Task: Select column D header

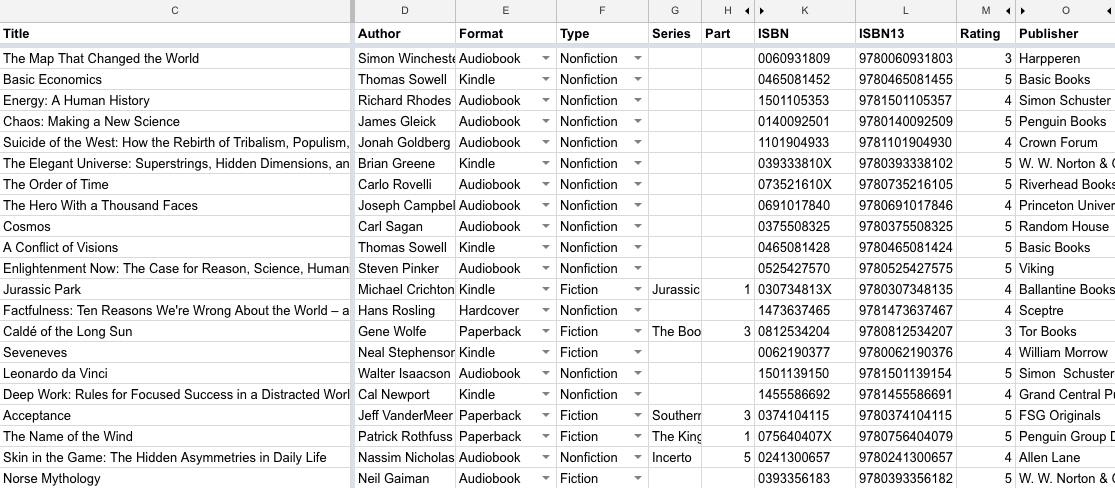Action: [405, 11]
